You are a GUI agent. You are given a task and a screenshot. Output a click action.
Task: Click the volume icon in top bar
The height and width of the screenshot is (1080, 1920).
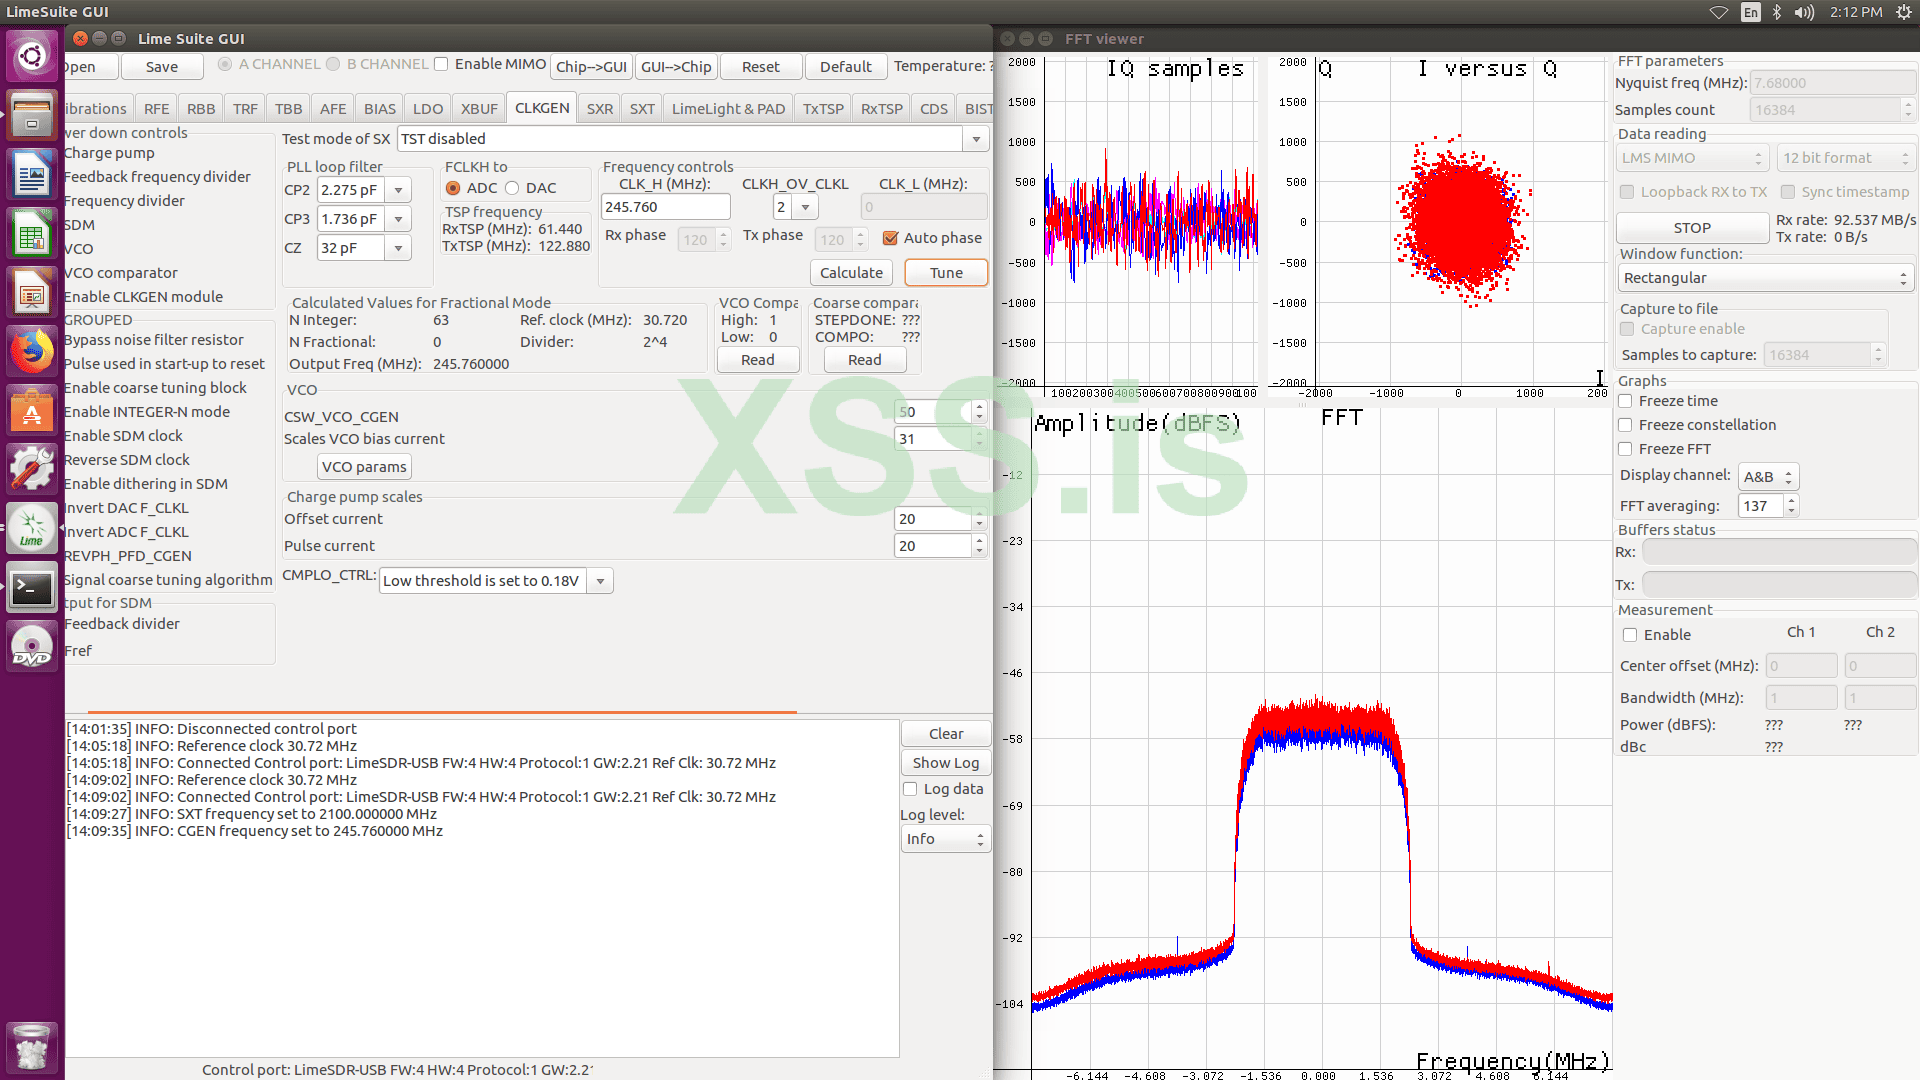1804,12
